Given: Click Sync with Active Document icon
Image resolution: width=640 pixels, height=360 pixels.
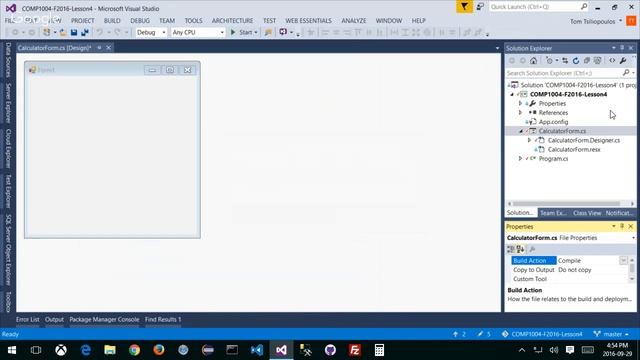Looking at the screenshot, I should pyautogui.click(x=565, y=61).
